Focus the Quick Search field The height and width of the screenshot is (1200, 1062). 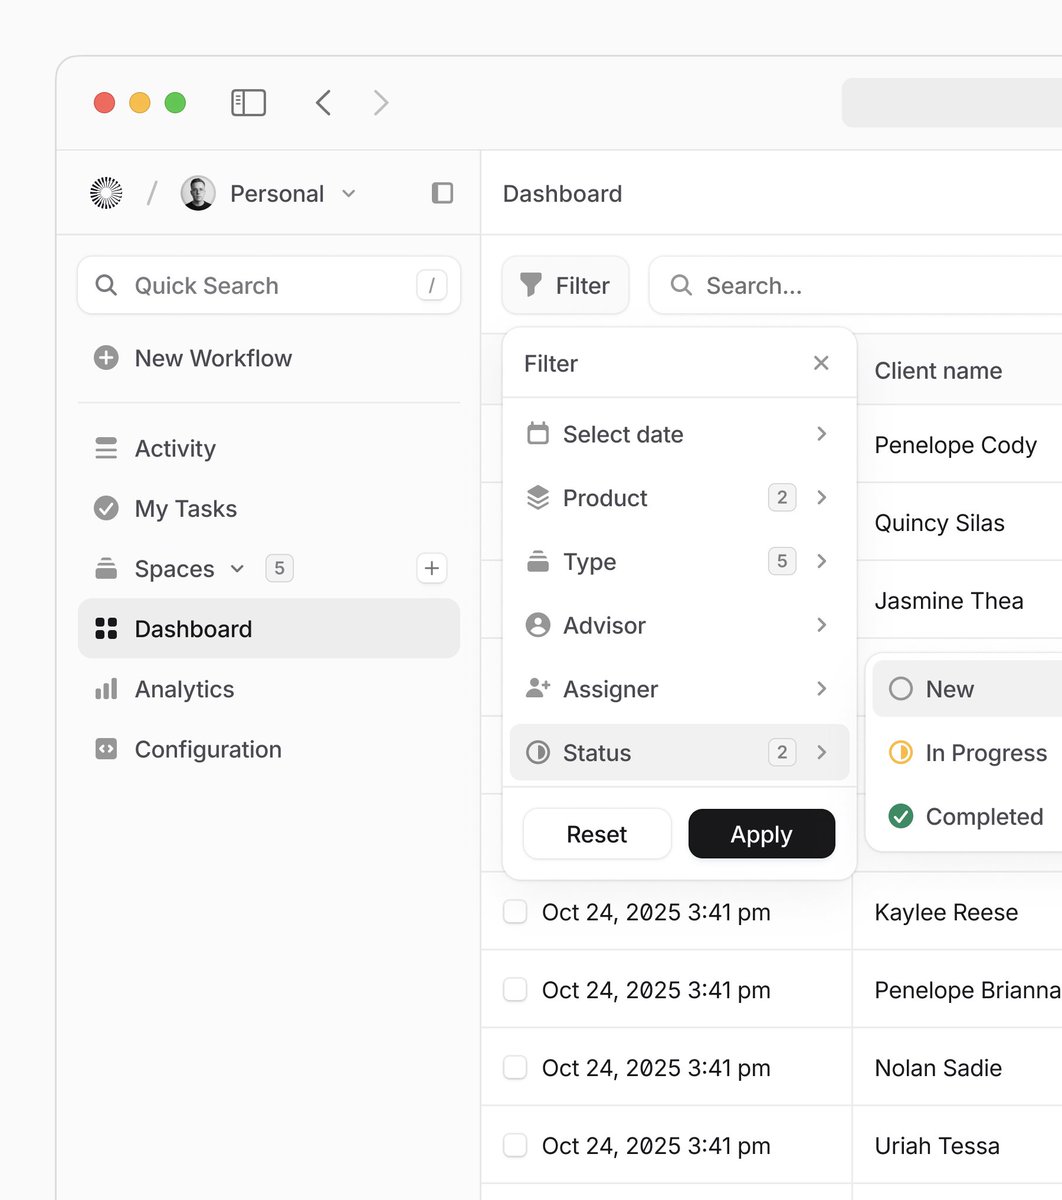coord(269,285)
